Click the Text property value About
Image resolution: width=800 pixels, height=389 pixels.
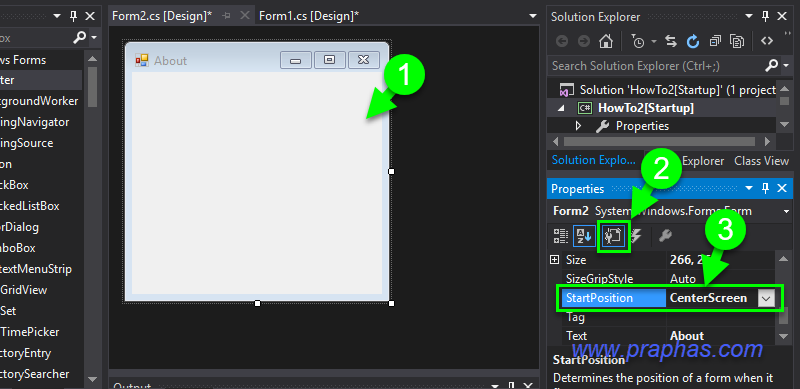tap(687, 336)
